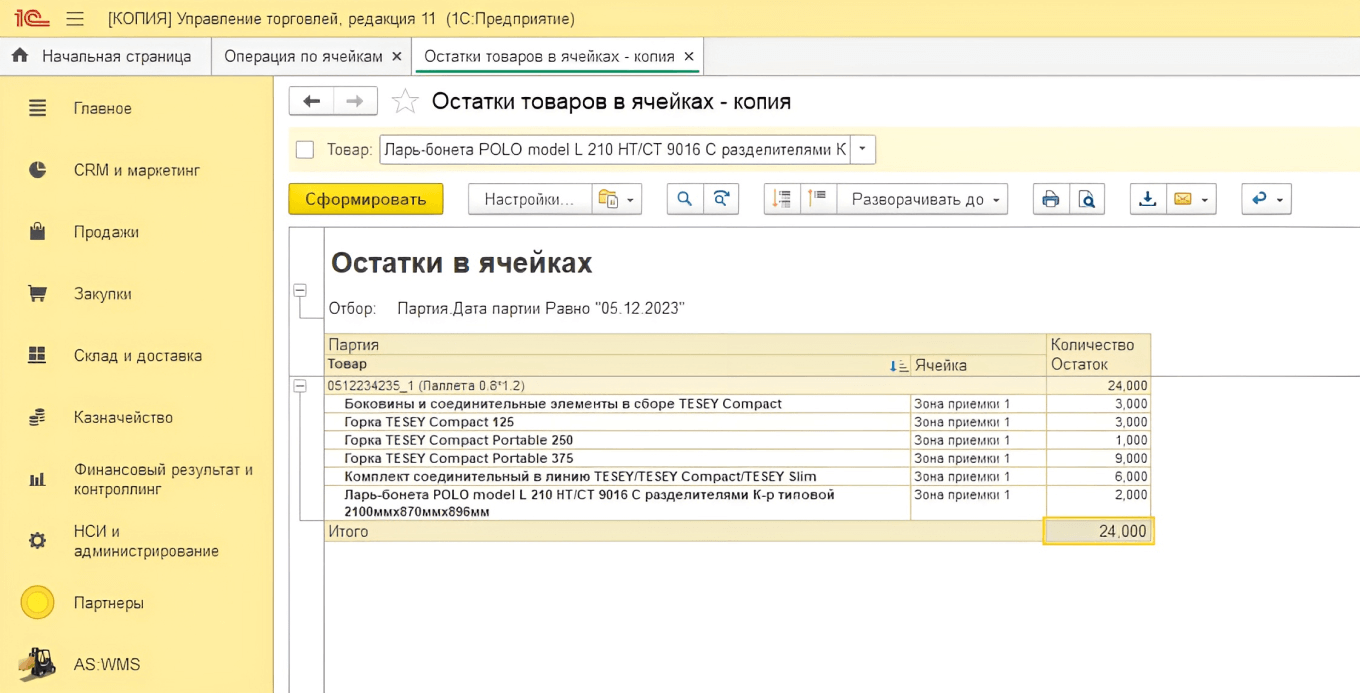The height and width of the screenshot is (693, 1360).
Task: Click the Expand all groups icon
Action: click(782, 199)
